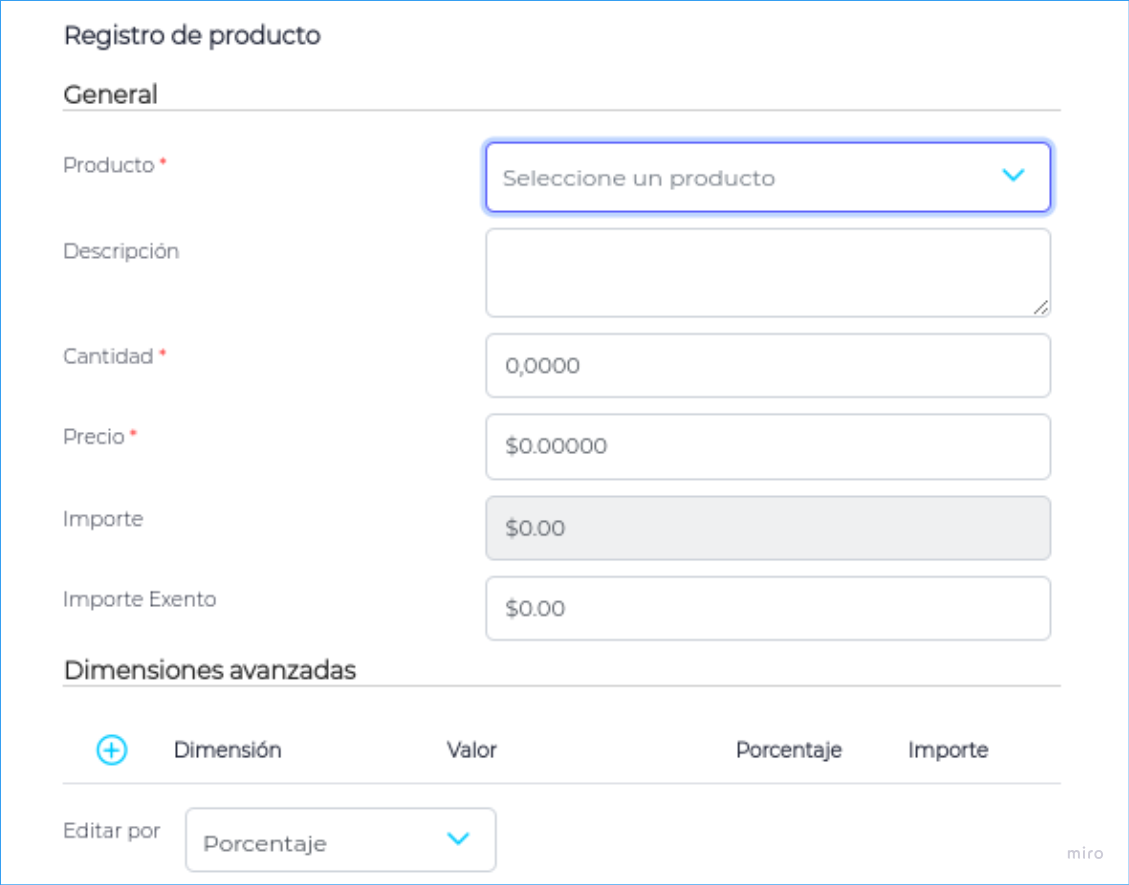Click the Cantidad field label
The width and height of the screenshot is (1129, 885).
(x=108, y=356)
